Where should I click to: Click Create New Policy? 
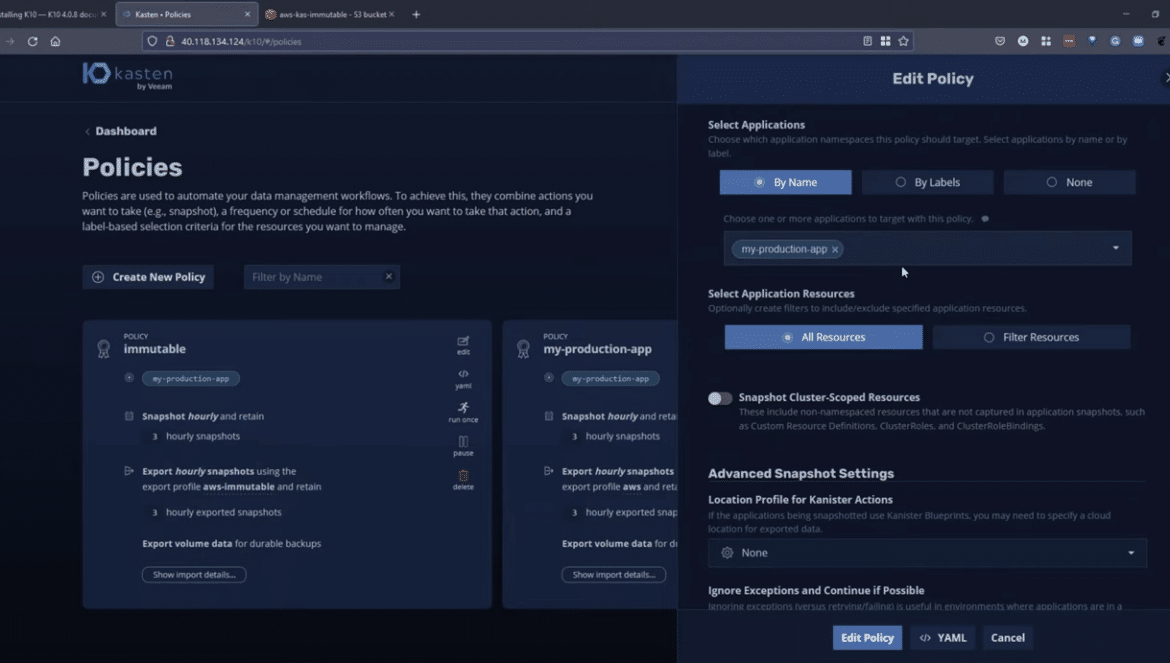tap(148, 277)
